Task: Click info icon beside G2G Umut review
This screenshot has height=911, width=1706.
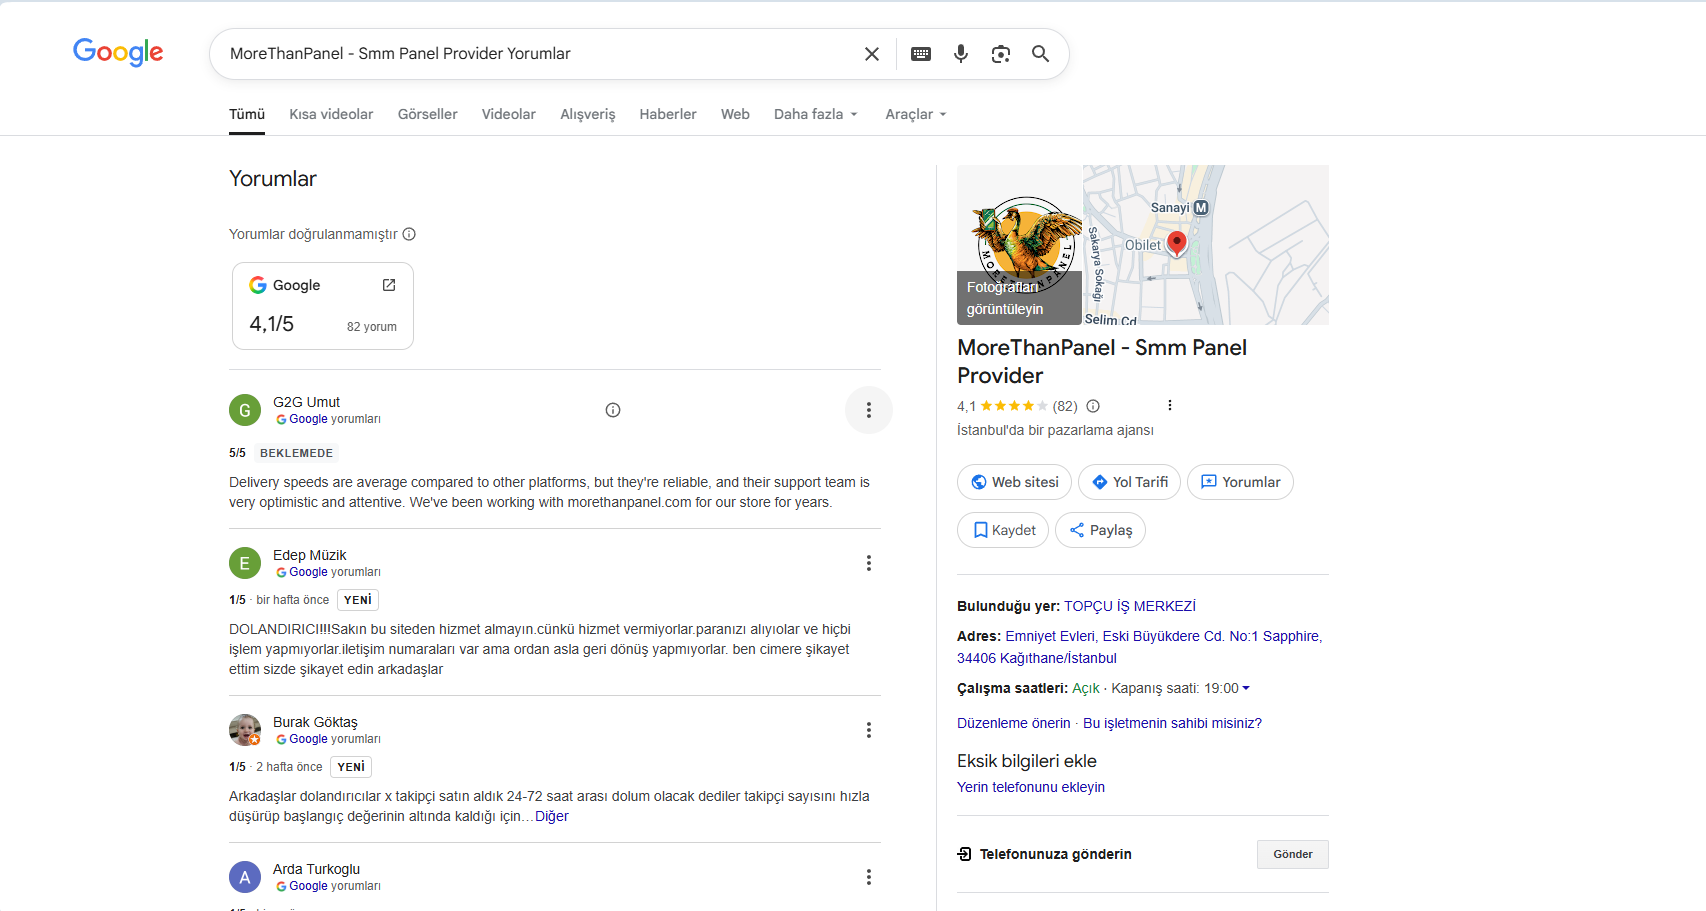Action: [x=613, y=410]
